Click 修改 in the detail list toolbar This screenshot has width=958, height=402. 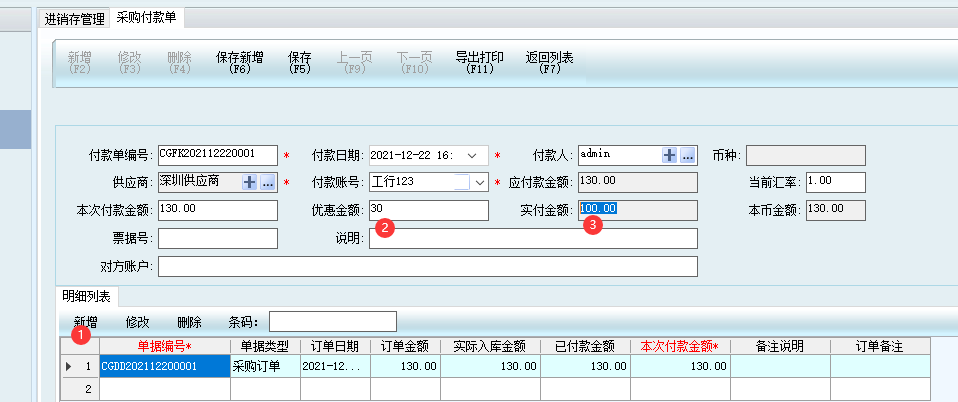coord(138,322)
